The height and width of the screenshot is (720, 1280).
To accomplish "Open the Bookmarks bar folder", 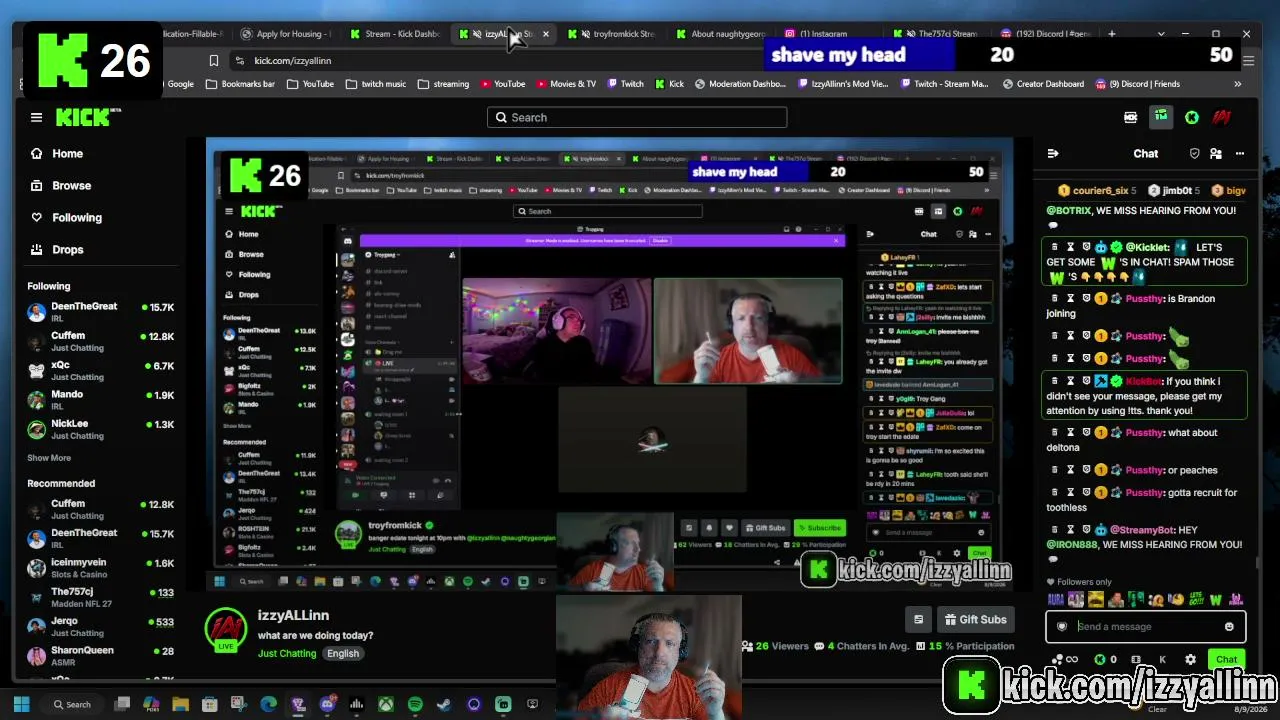I will point(240,84).
